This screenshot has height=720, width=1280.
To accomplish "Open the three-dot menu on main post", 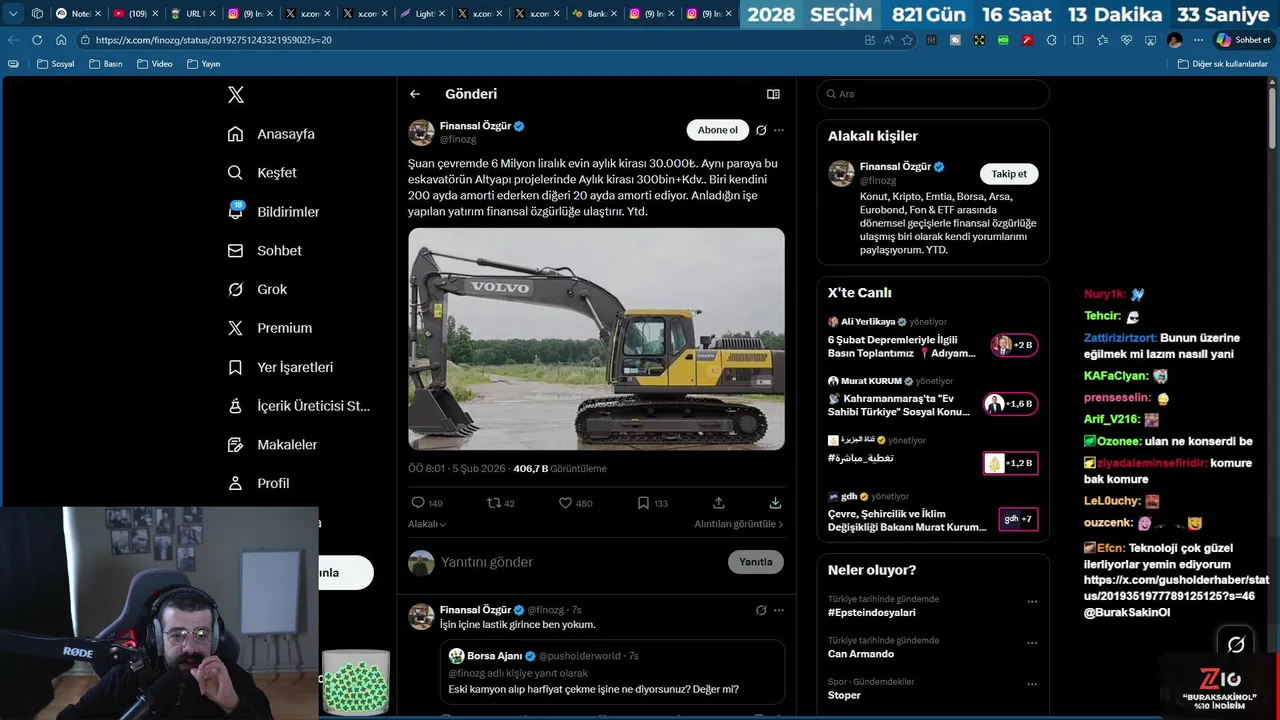I will click(x=779, y=130).
